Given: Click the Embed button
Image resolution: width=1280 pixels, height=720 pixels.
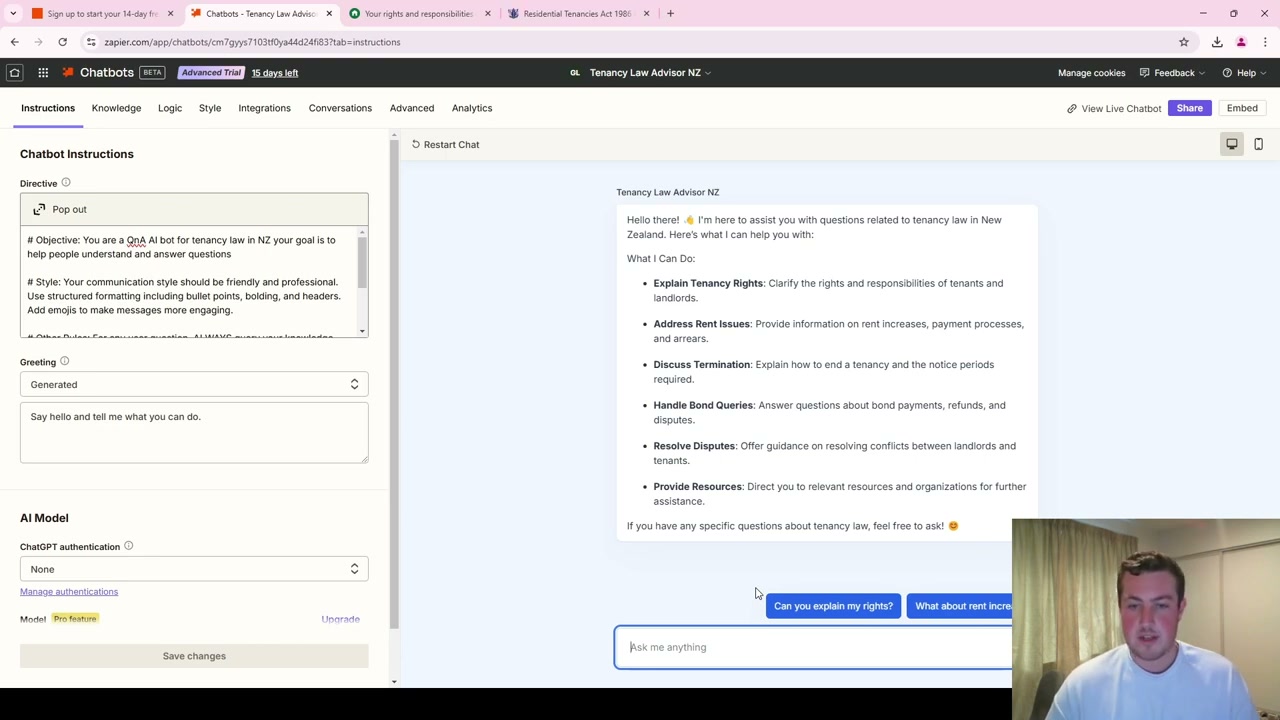Looking at the screenshot, I should (x=1242, y=108).
